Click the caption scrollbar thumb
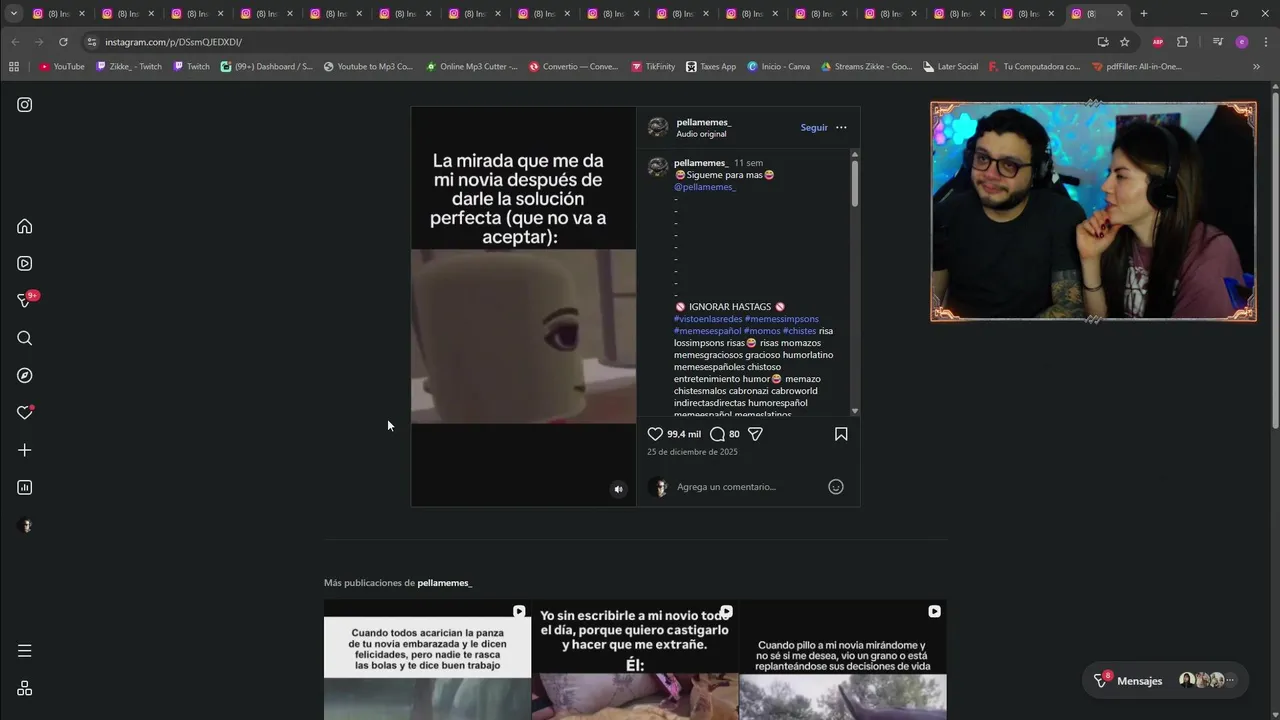Viewport: 1280px width, 720px height. [855, 183]
